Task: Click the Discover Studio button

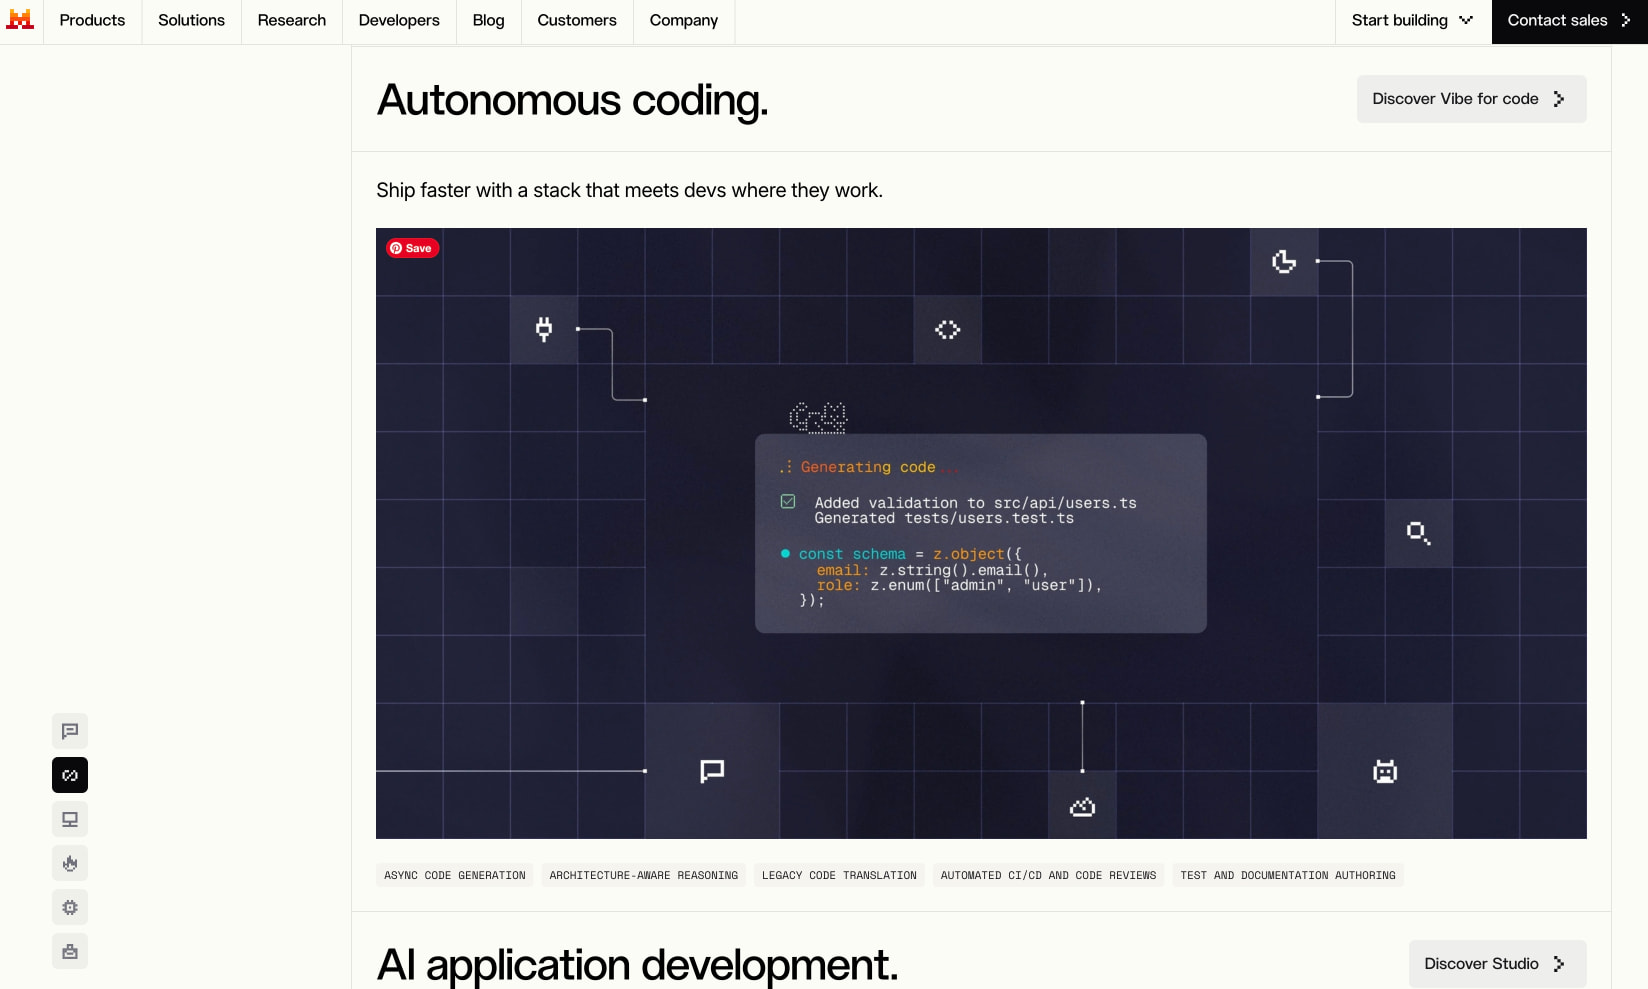Action: click(x=1497, y=964)
